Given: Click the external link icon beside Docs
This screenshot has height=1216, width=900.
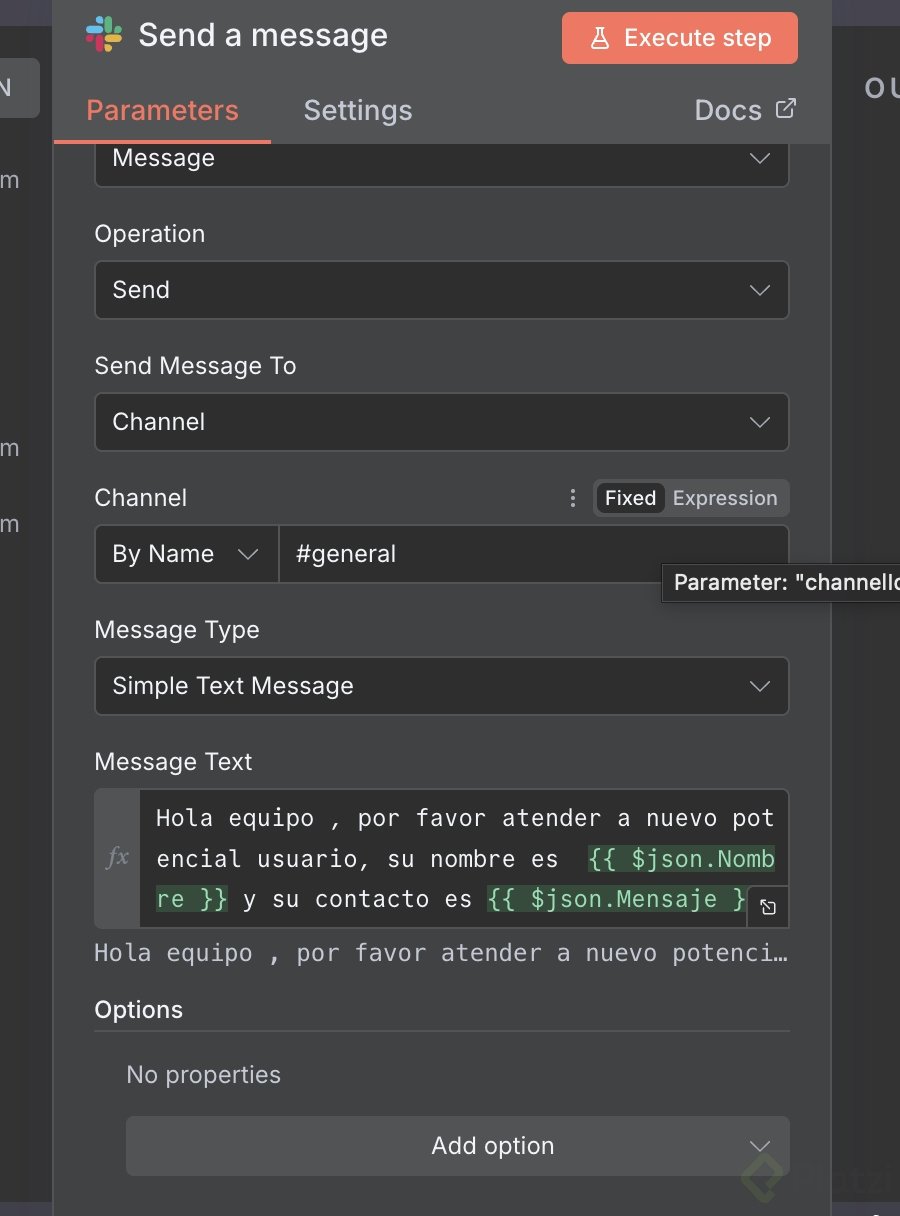Looking at the screenshot, I should pyautogui.click(x=786, y=108).
